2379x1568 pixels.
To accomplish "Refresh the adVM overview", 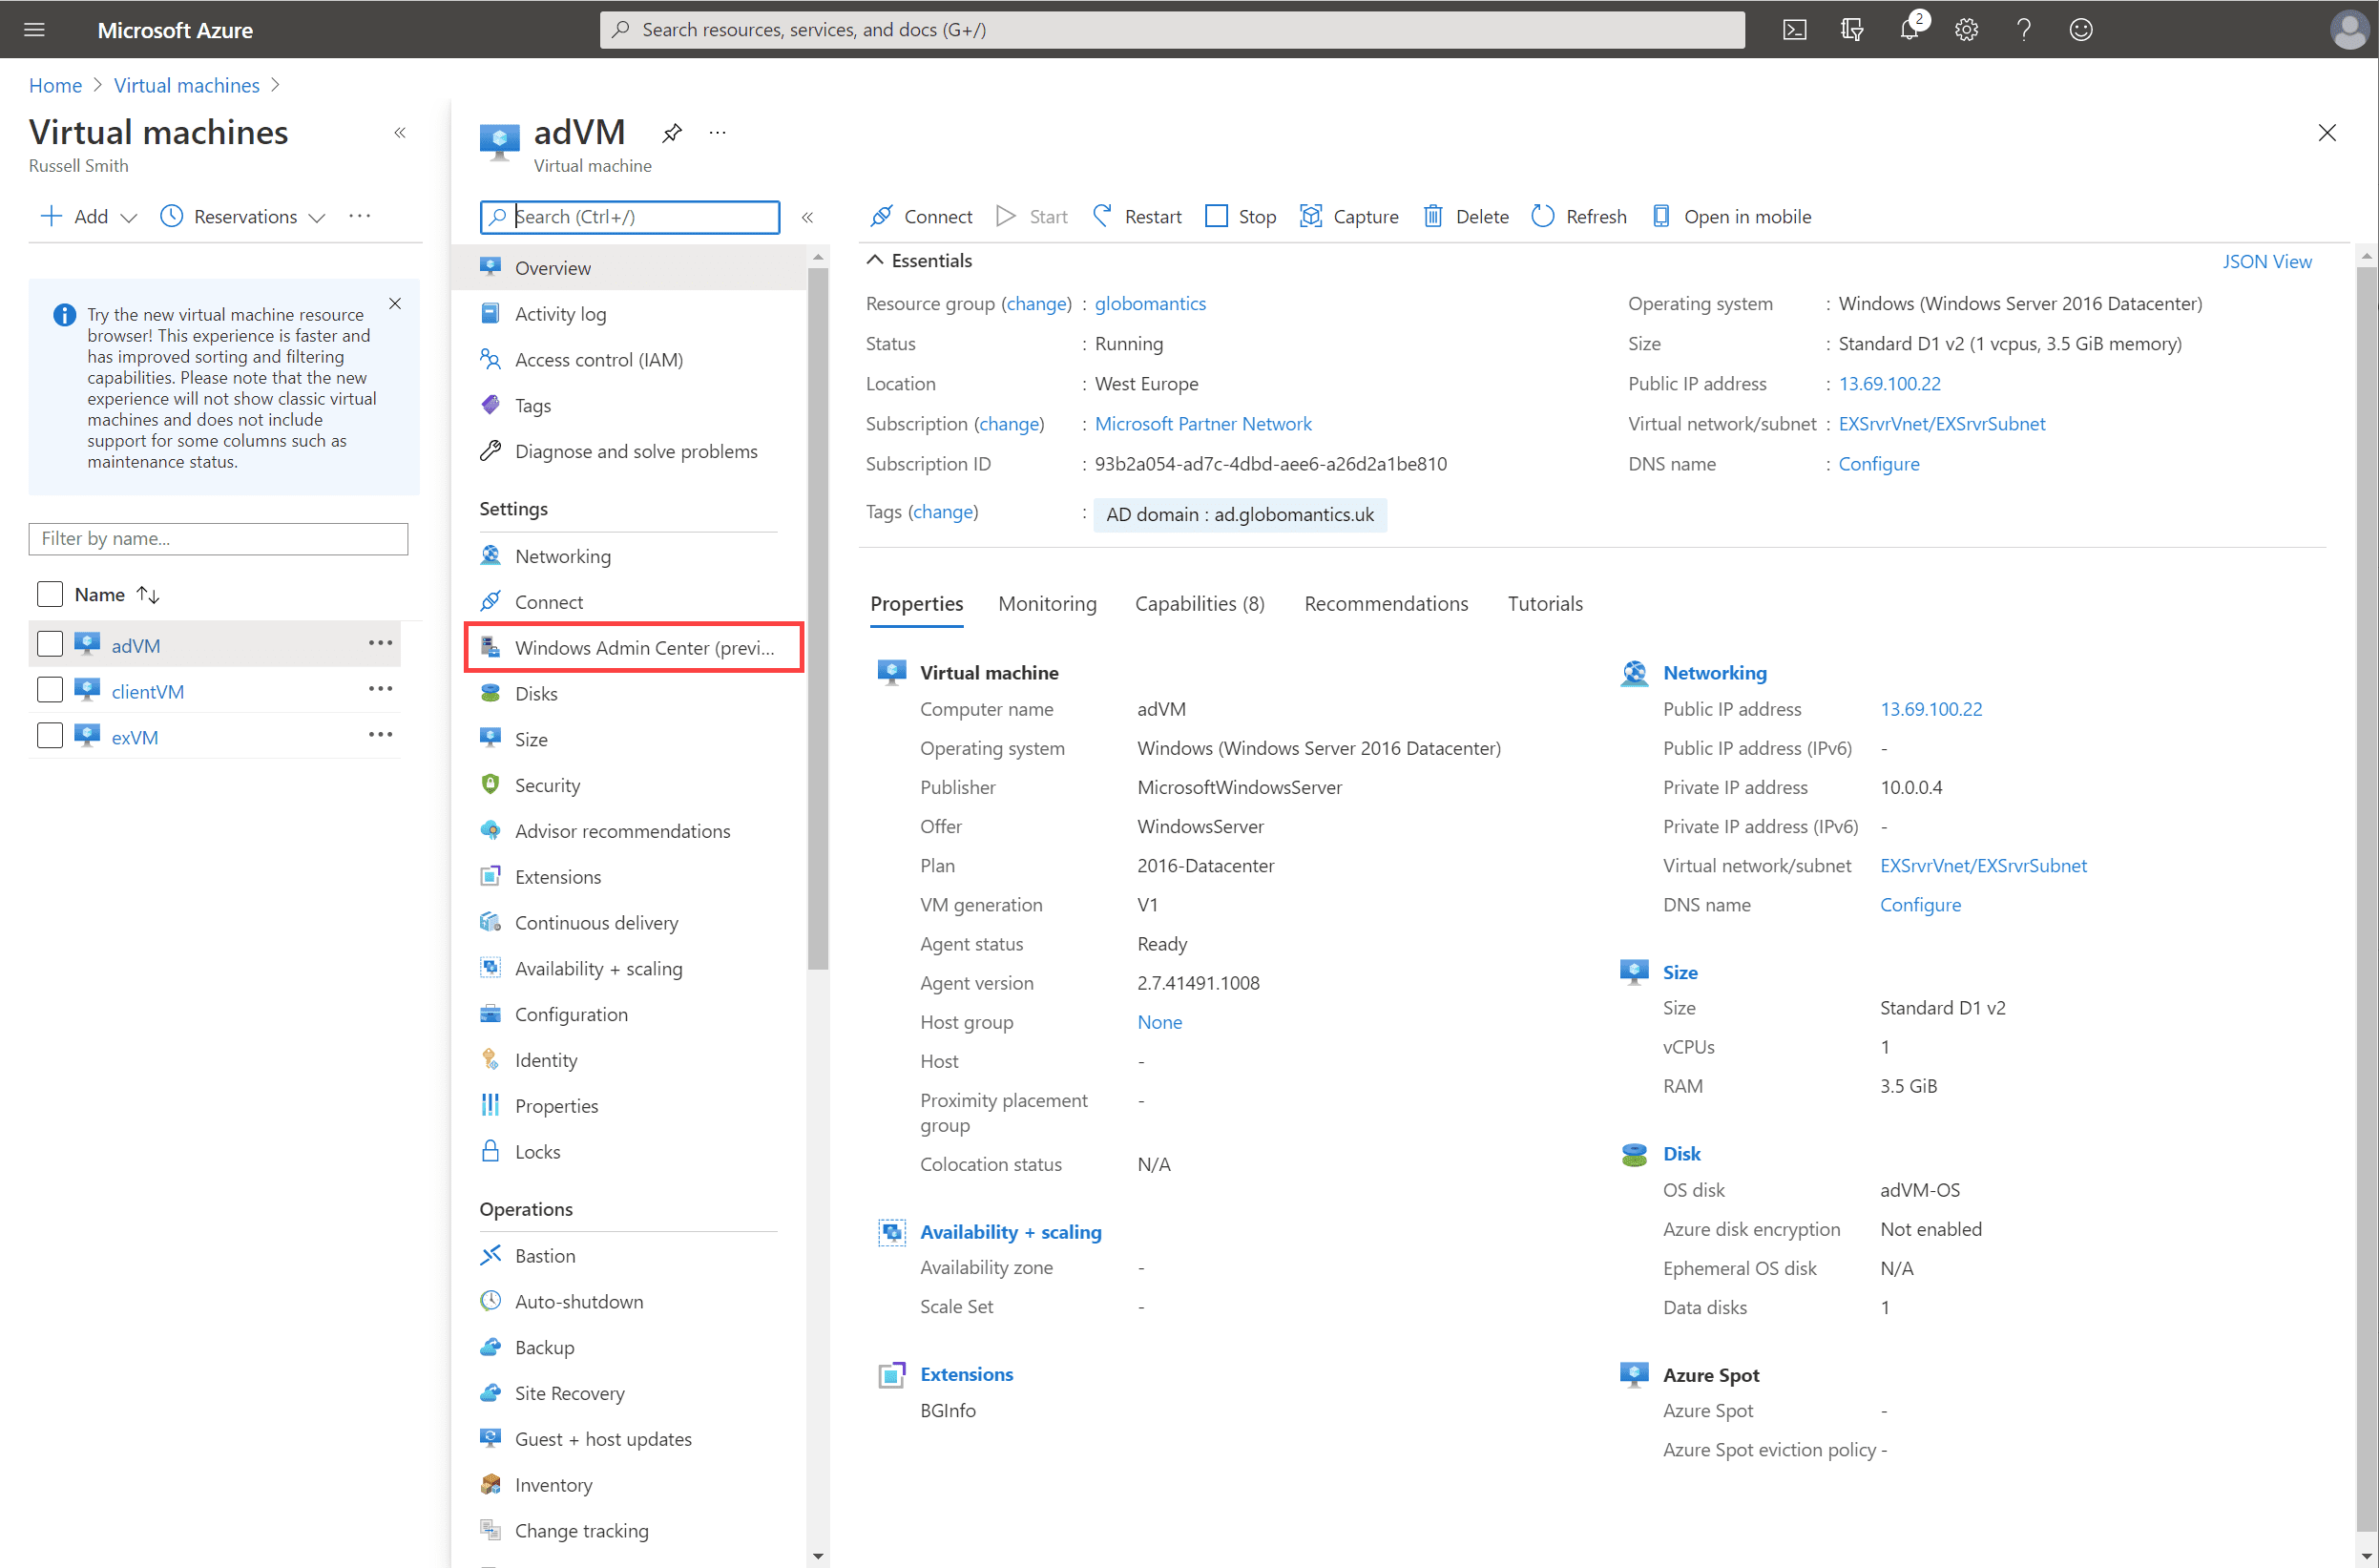I will point(1578,216).
